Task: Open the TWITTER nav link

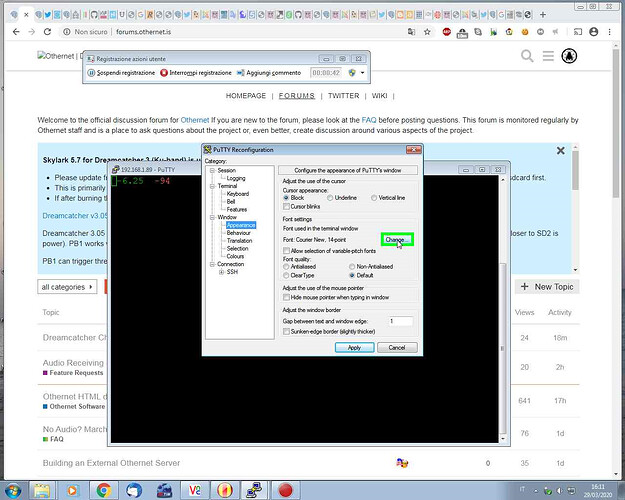Action: [344, 96]
